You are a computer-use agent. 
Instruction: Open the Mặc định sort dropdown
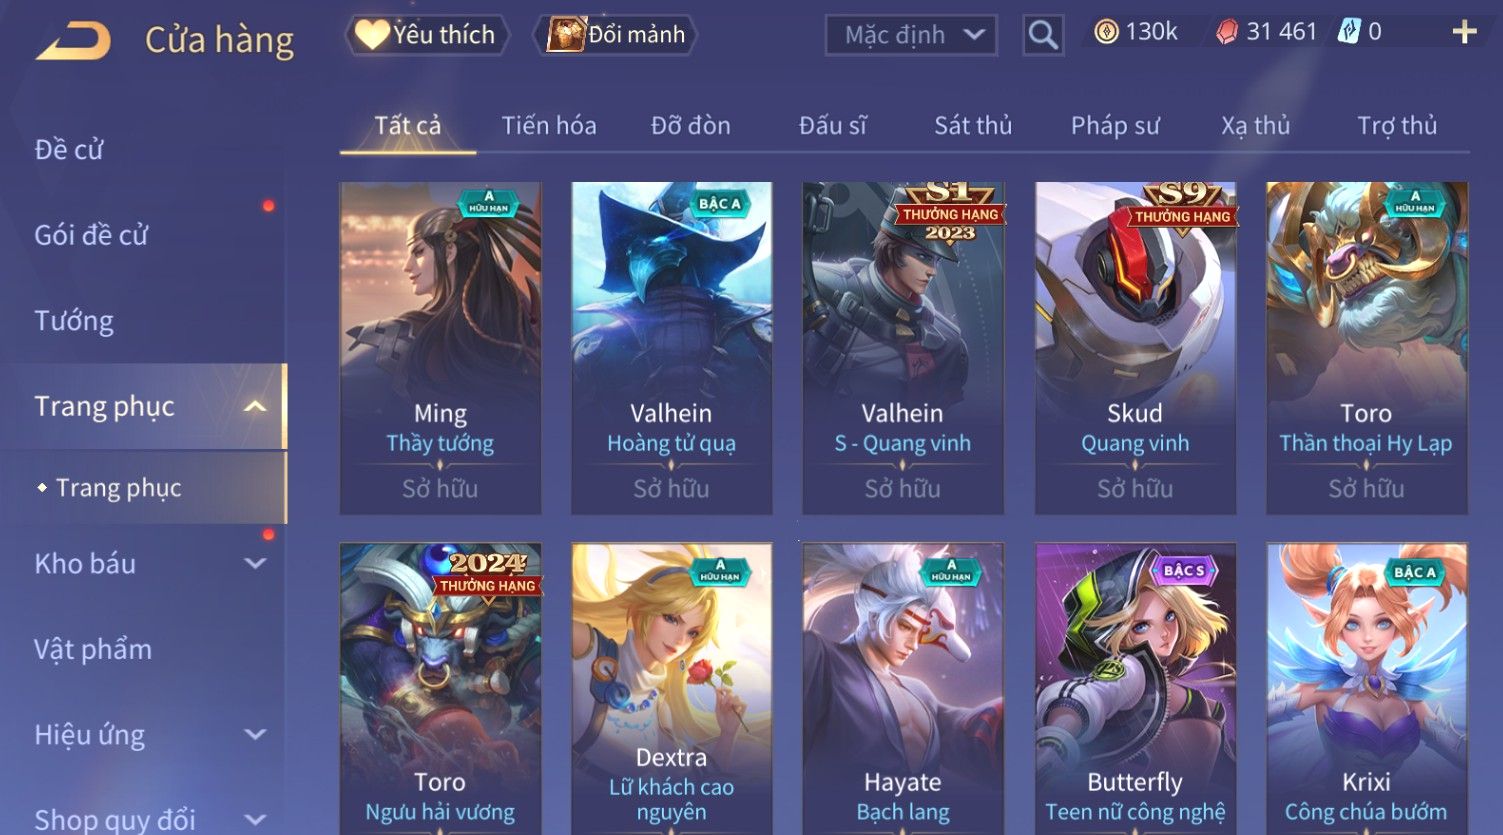911,35
